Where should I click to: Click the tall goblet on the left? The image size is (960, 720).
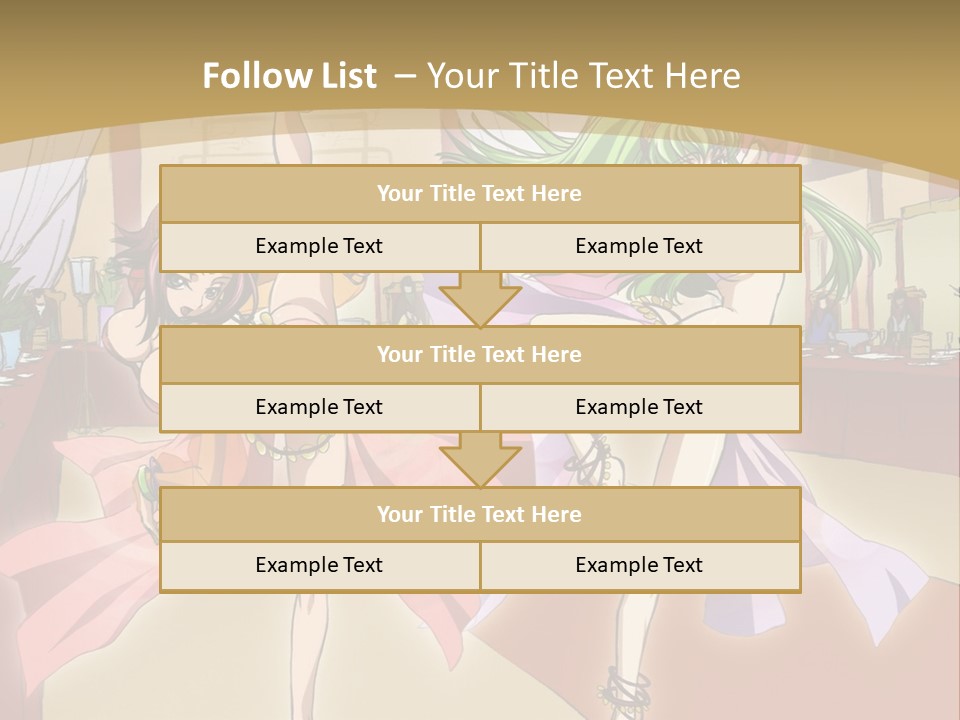tap(80, 290)
